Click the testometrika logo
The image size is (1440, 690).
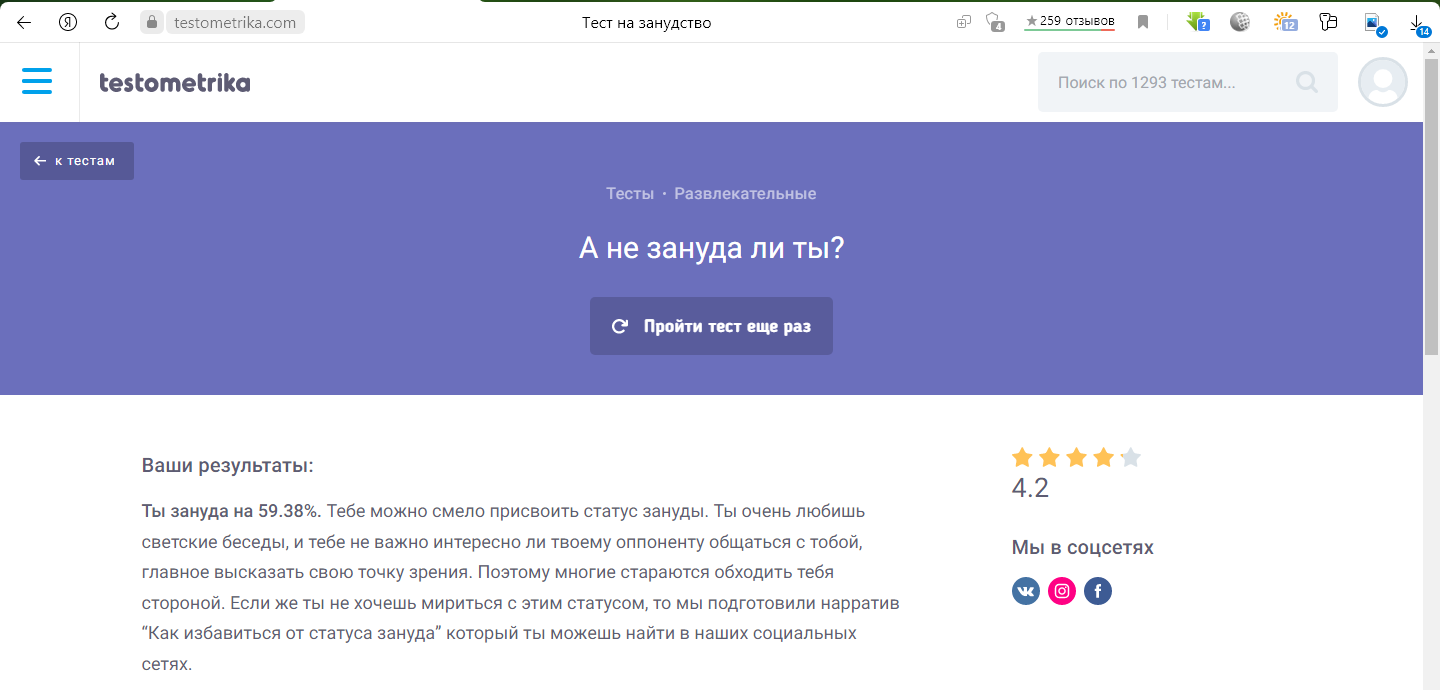pos(175,82)
